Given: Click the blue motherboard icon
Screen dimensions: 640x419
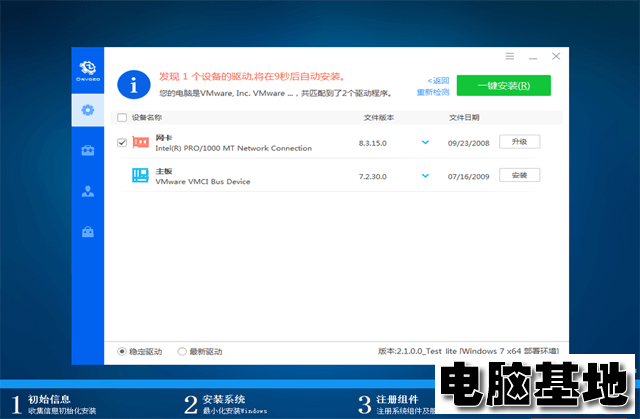Looking at the screenshot, I should pyautogui.click(x=140, y=175).
